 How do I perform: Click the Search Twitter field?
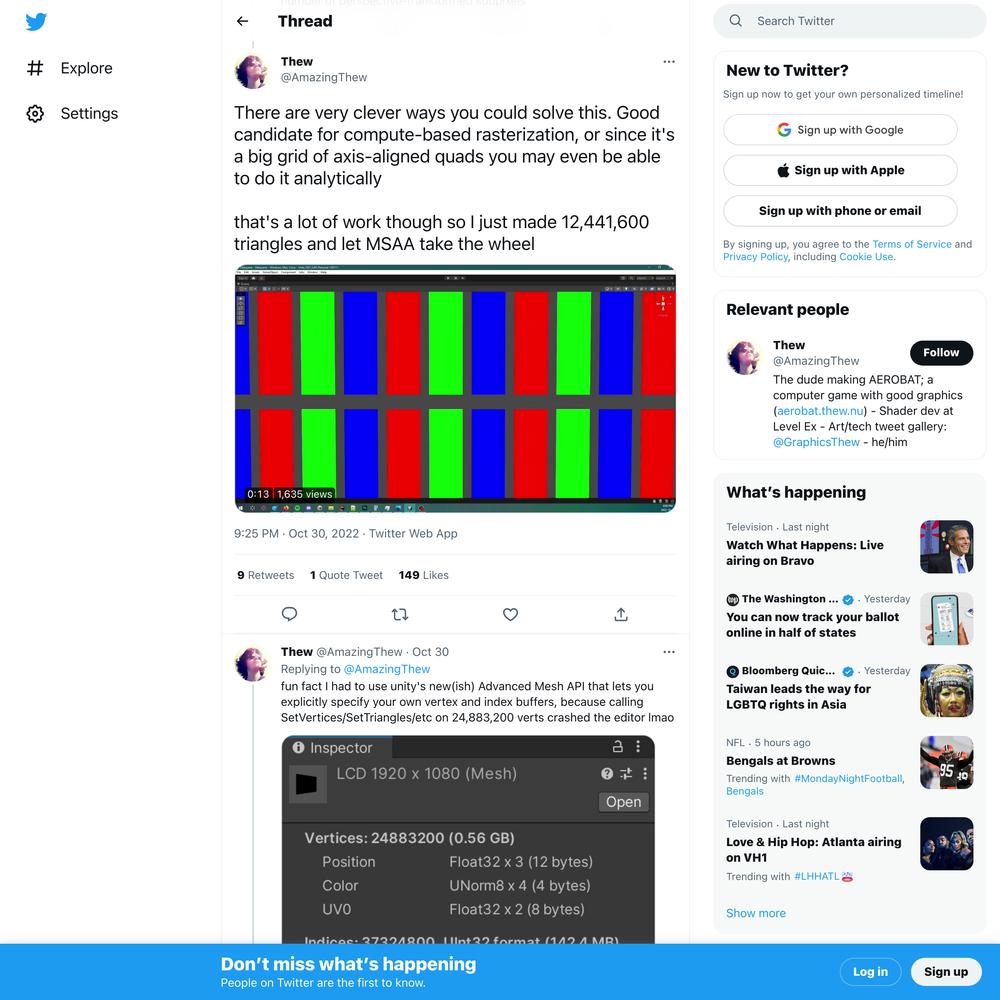point(849,21)
